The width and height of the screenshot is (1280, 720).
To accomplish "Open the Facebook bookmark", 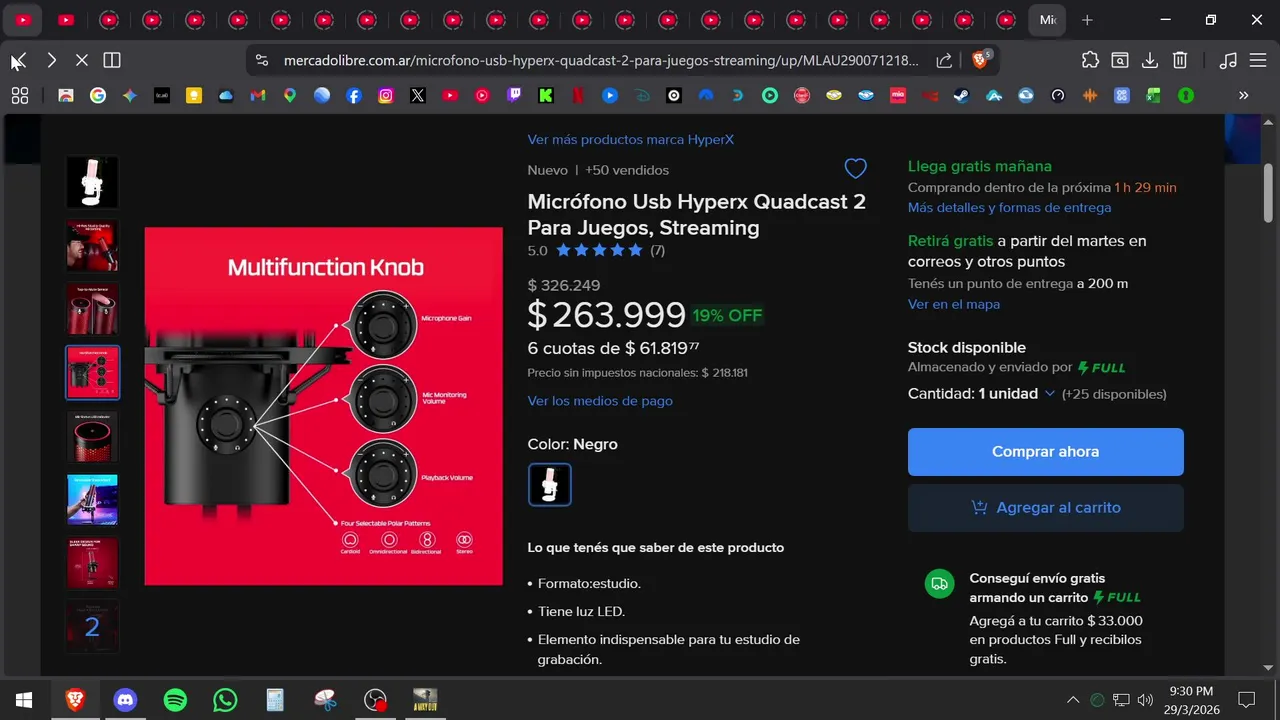I will click(354, 96).
